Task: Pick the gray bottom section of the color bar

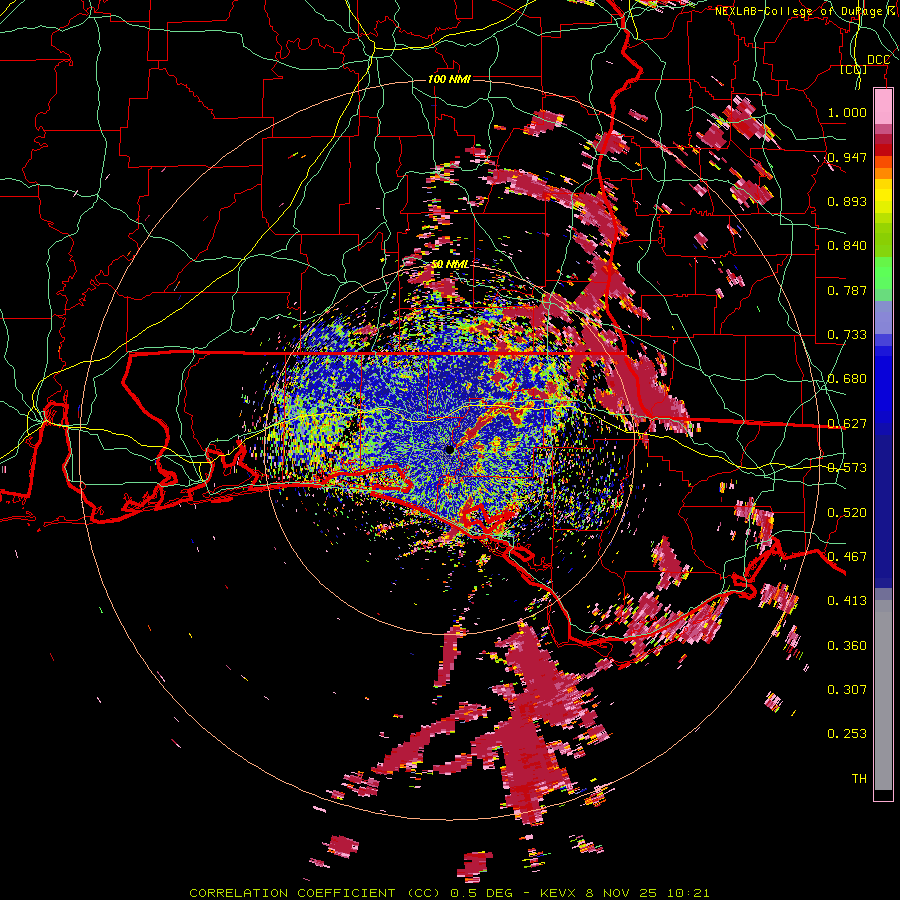Action: click(883, 695)
